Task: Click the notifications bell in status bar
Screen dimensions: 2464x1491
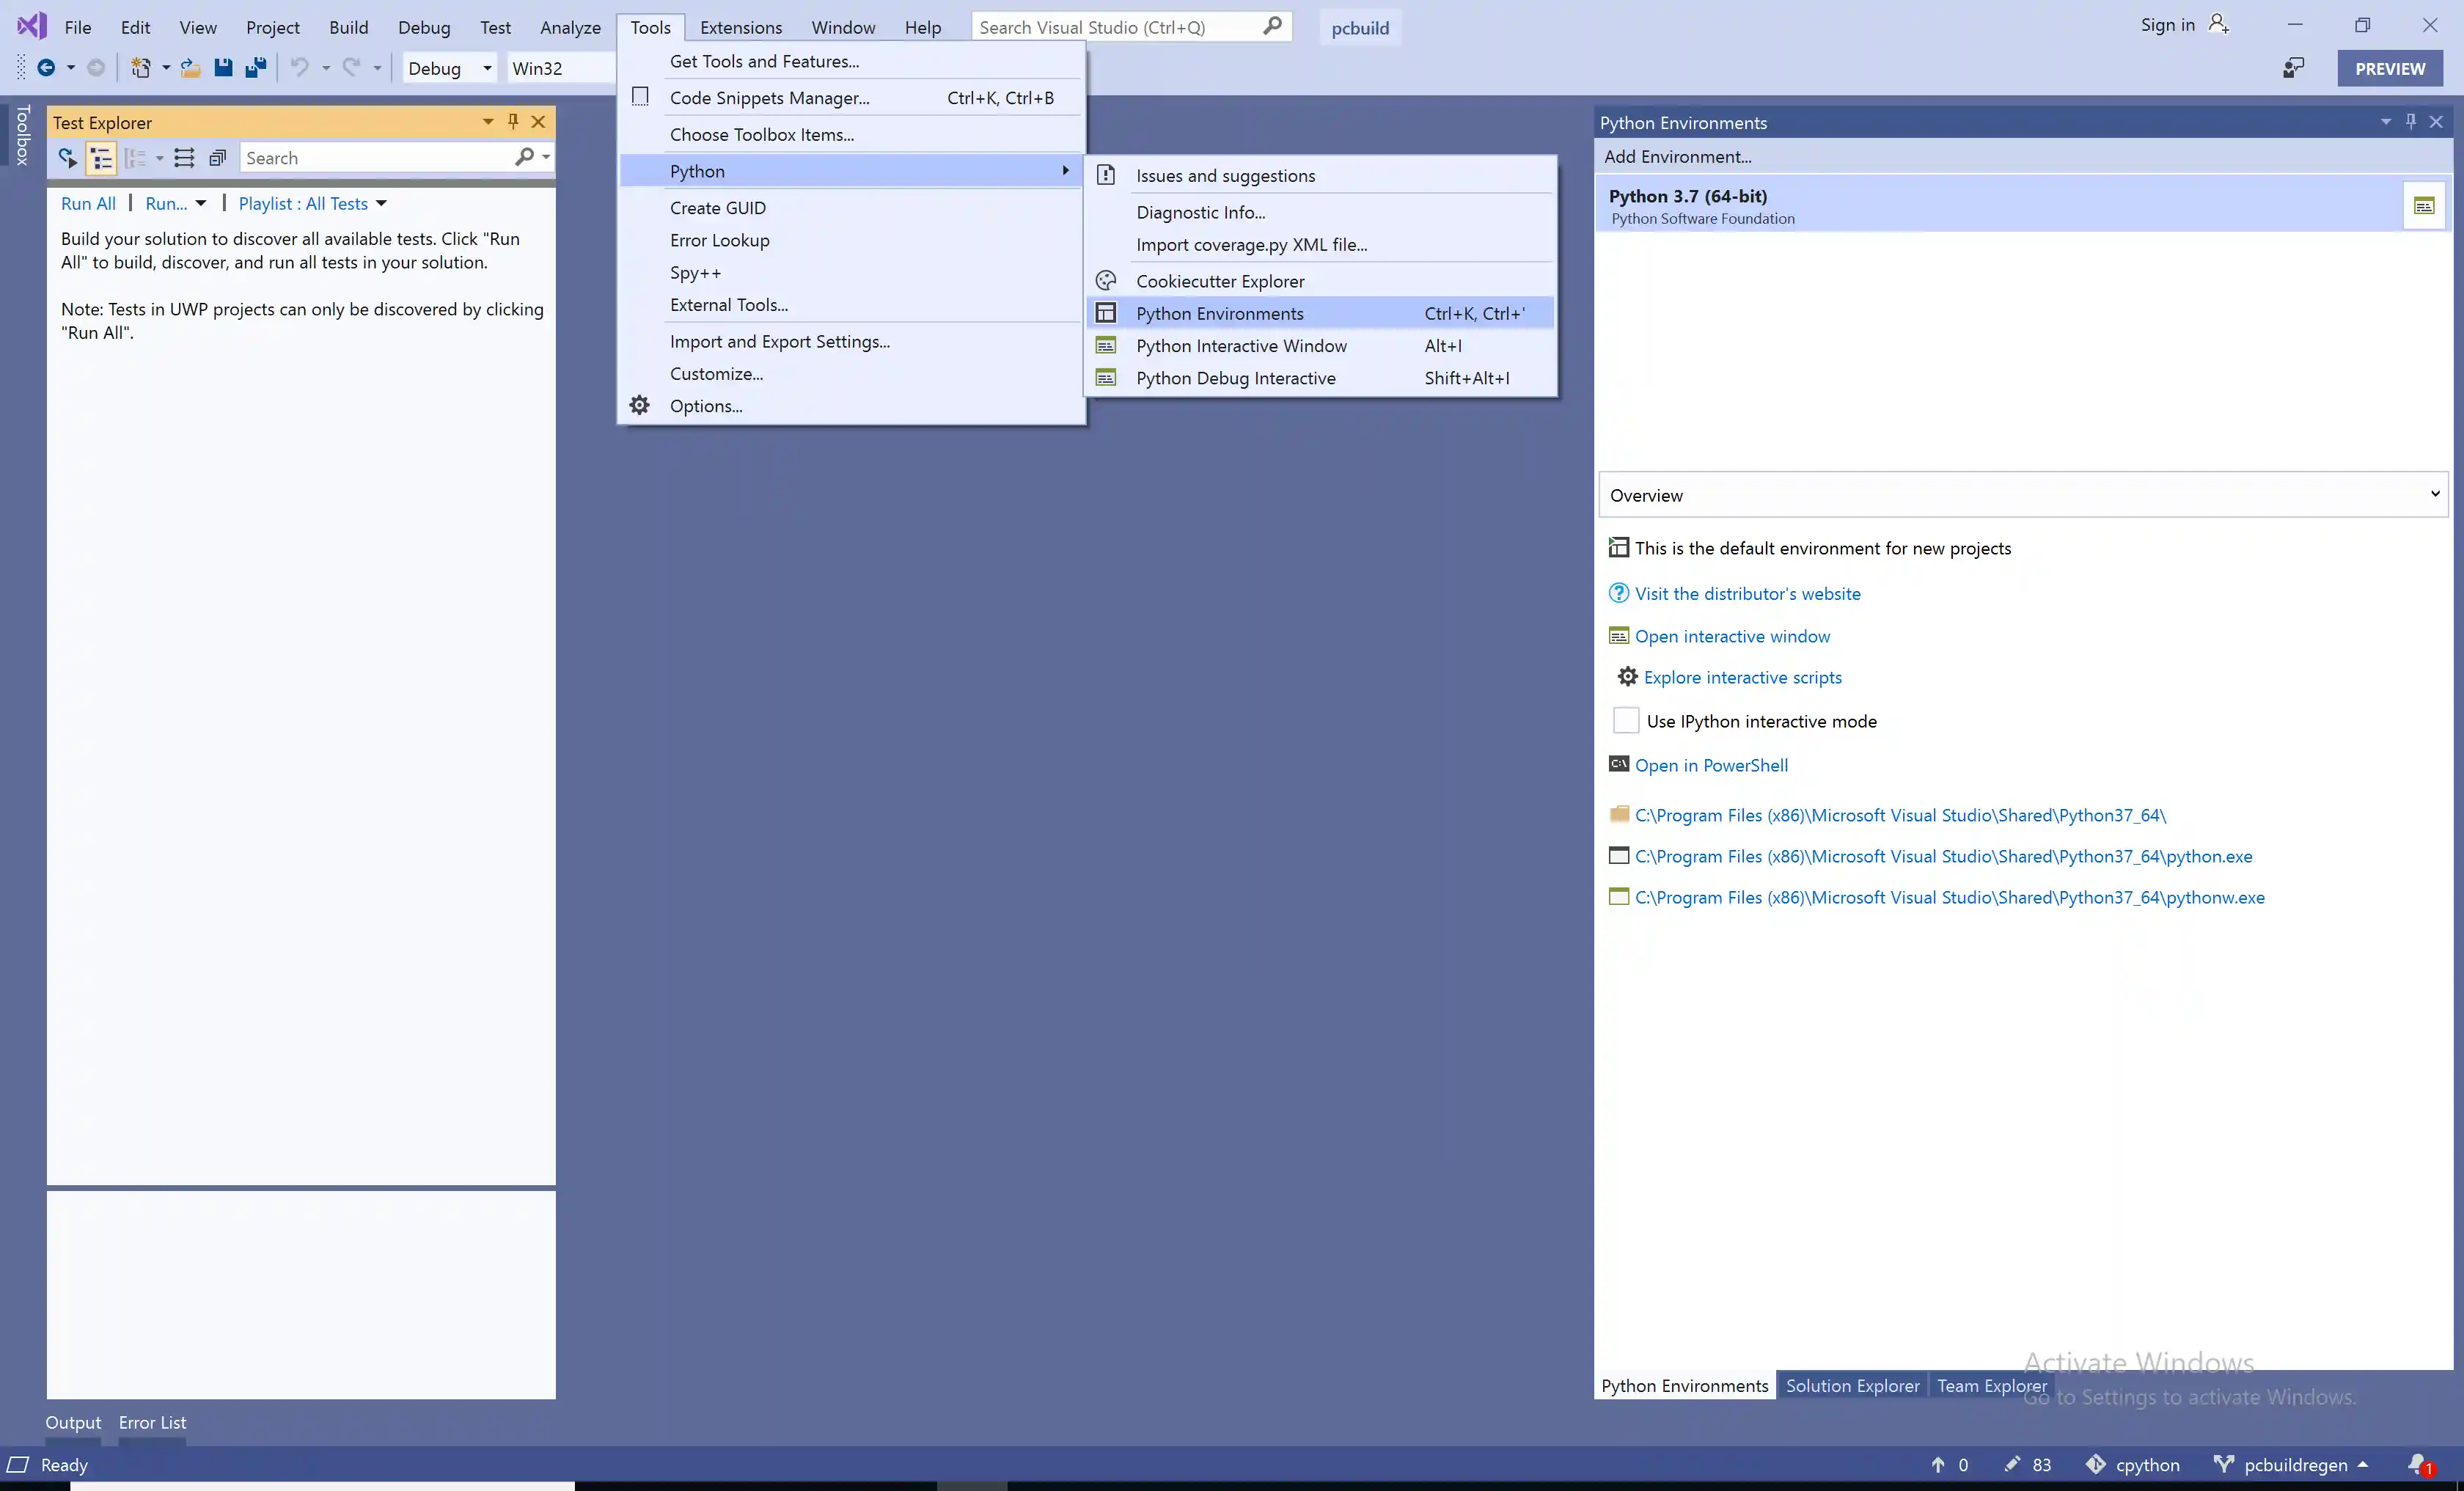Action: click(x=2418, y=1464)
